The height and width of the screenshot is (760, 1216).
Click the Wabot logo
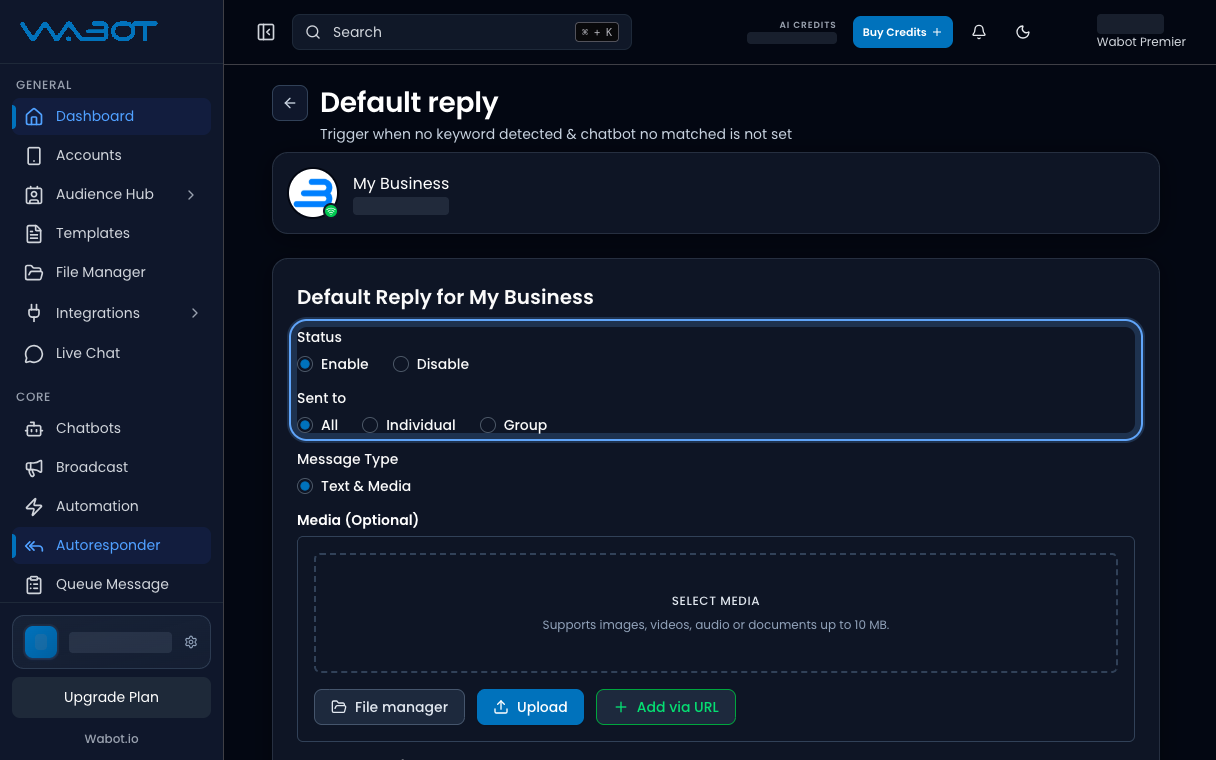click(x=89, y=32)
